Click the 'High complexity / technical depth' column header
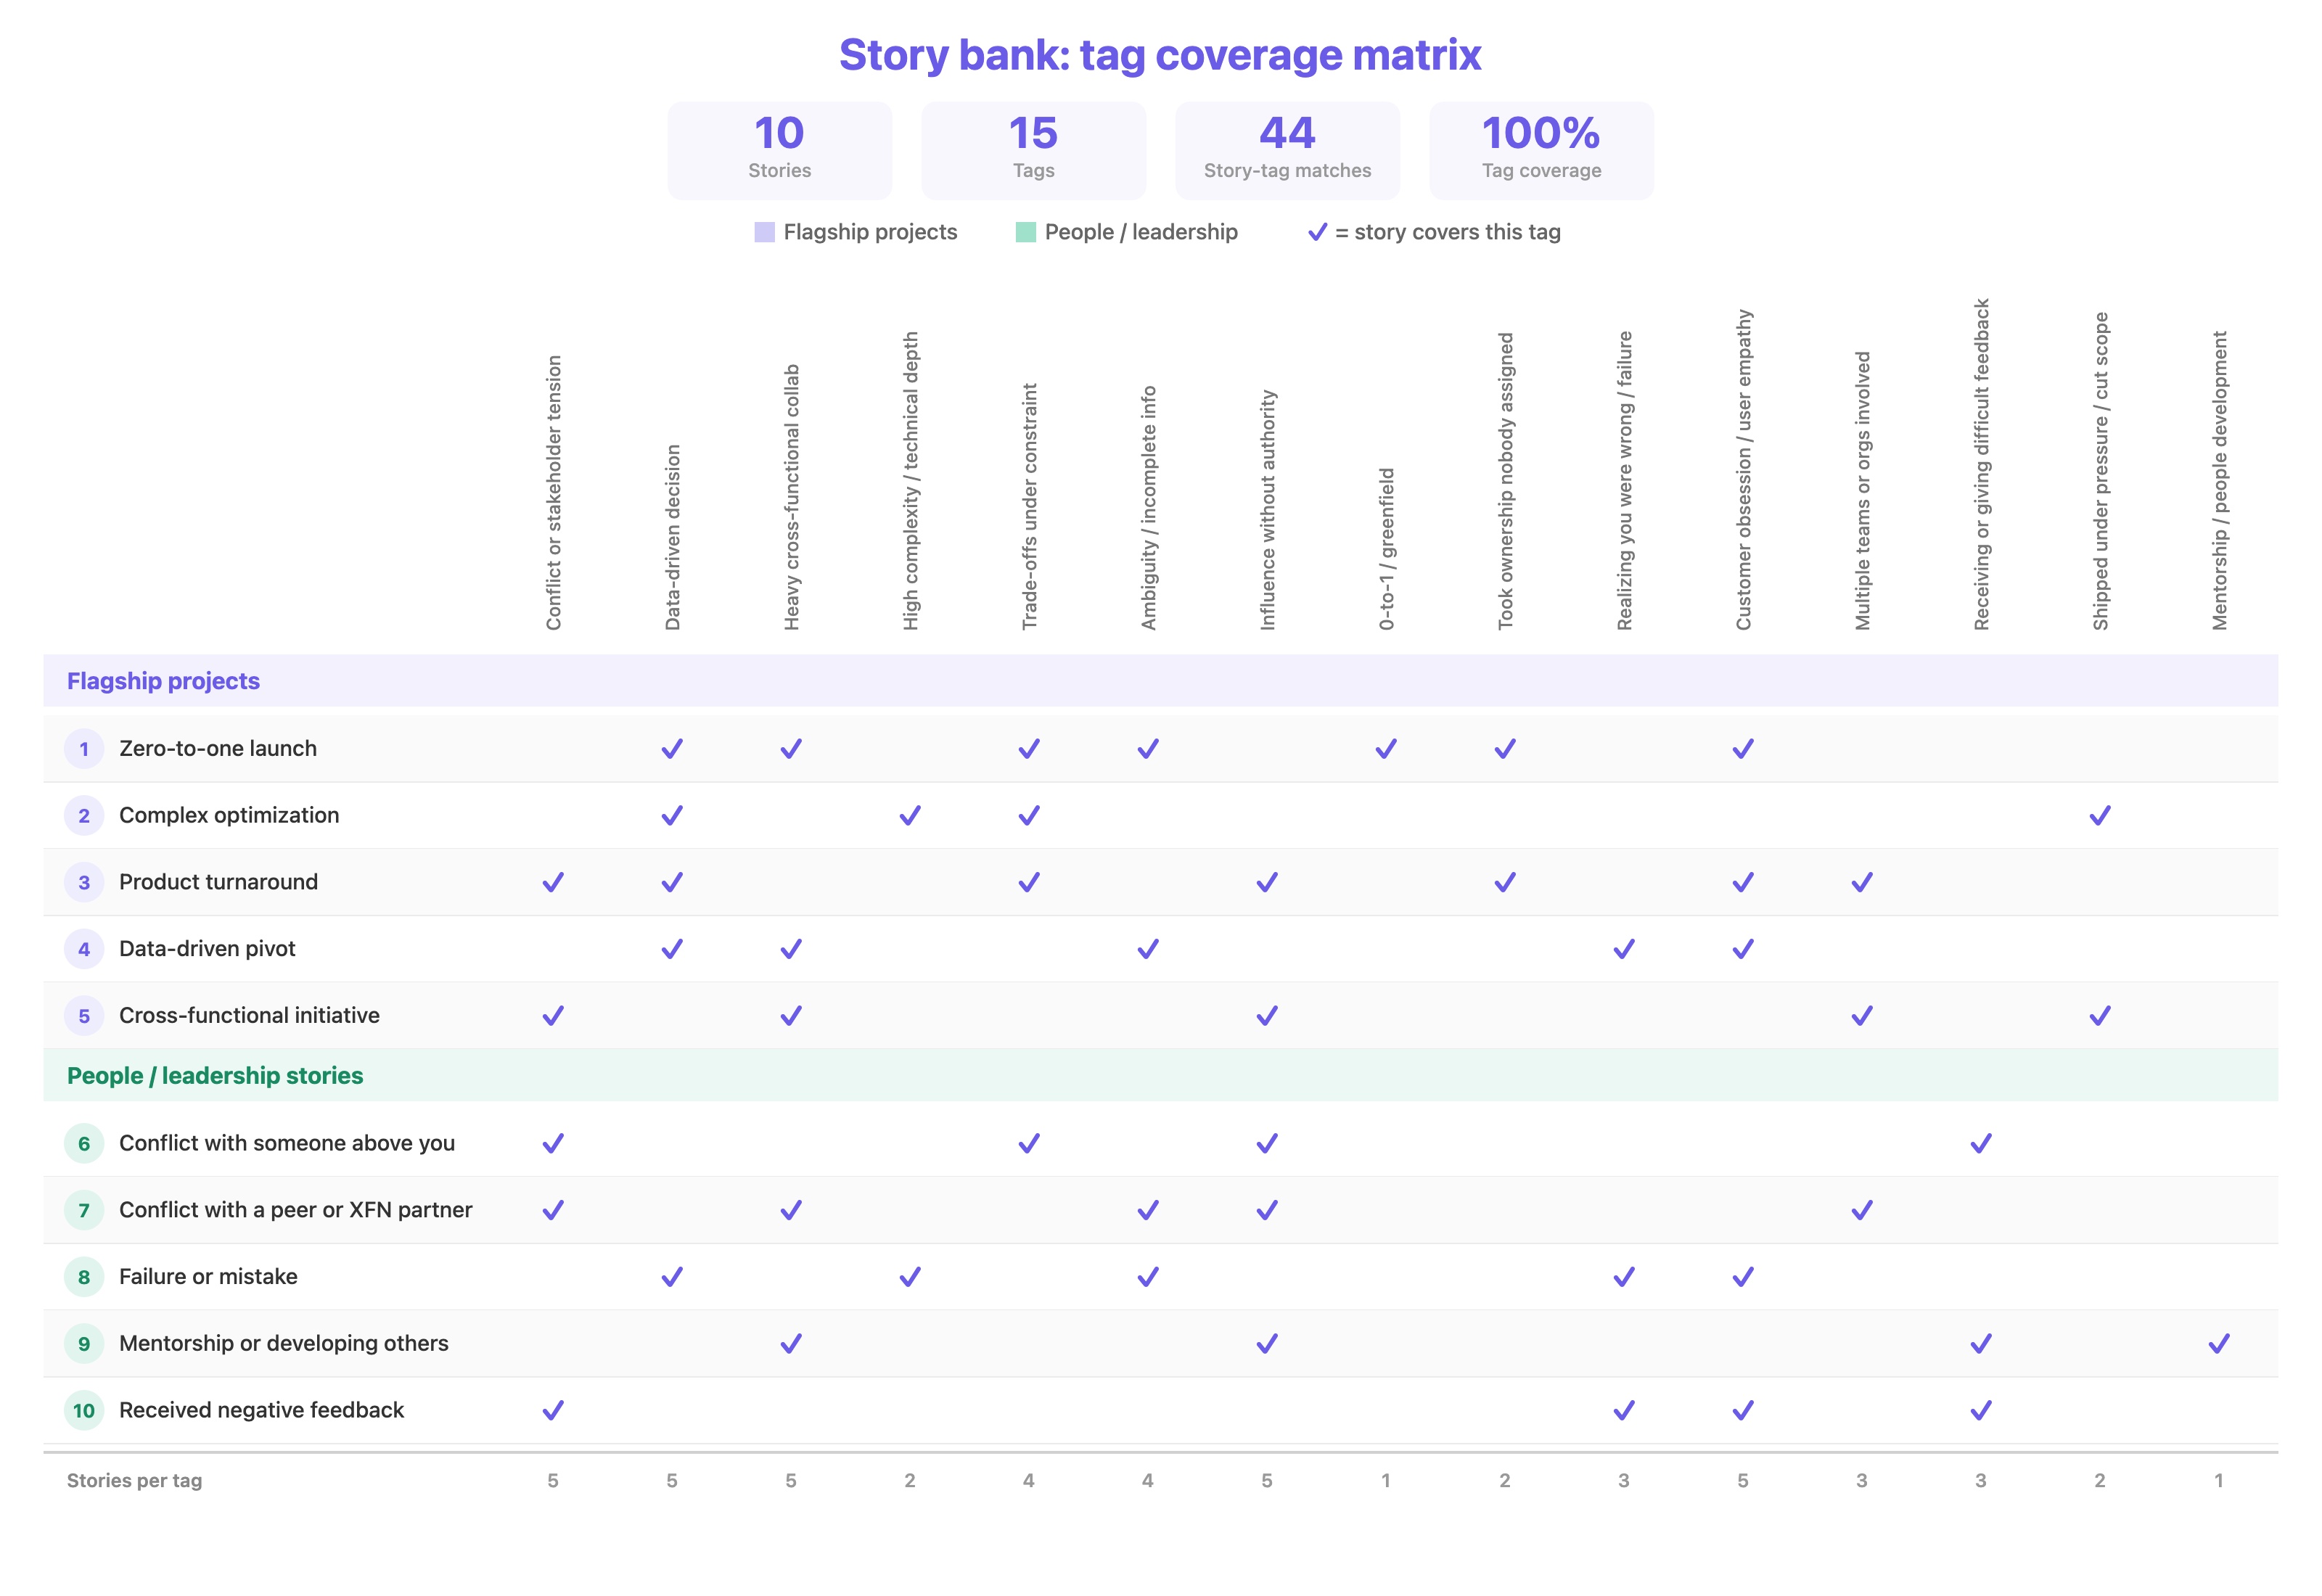 pos(910,481)
